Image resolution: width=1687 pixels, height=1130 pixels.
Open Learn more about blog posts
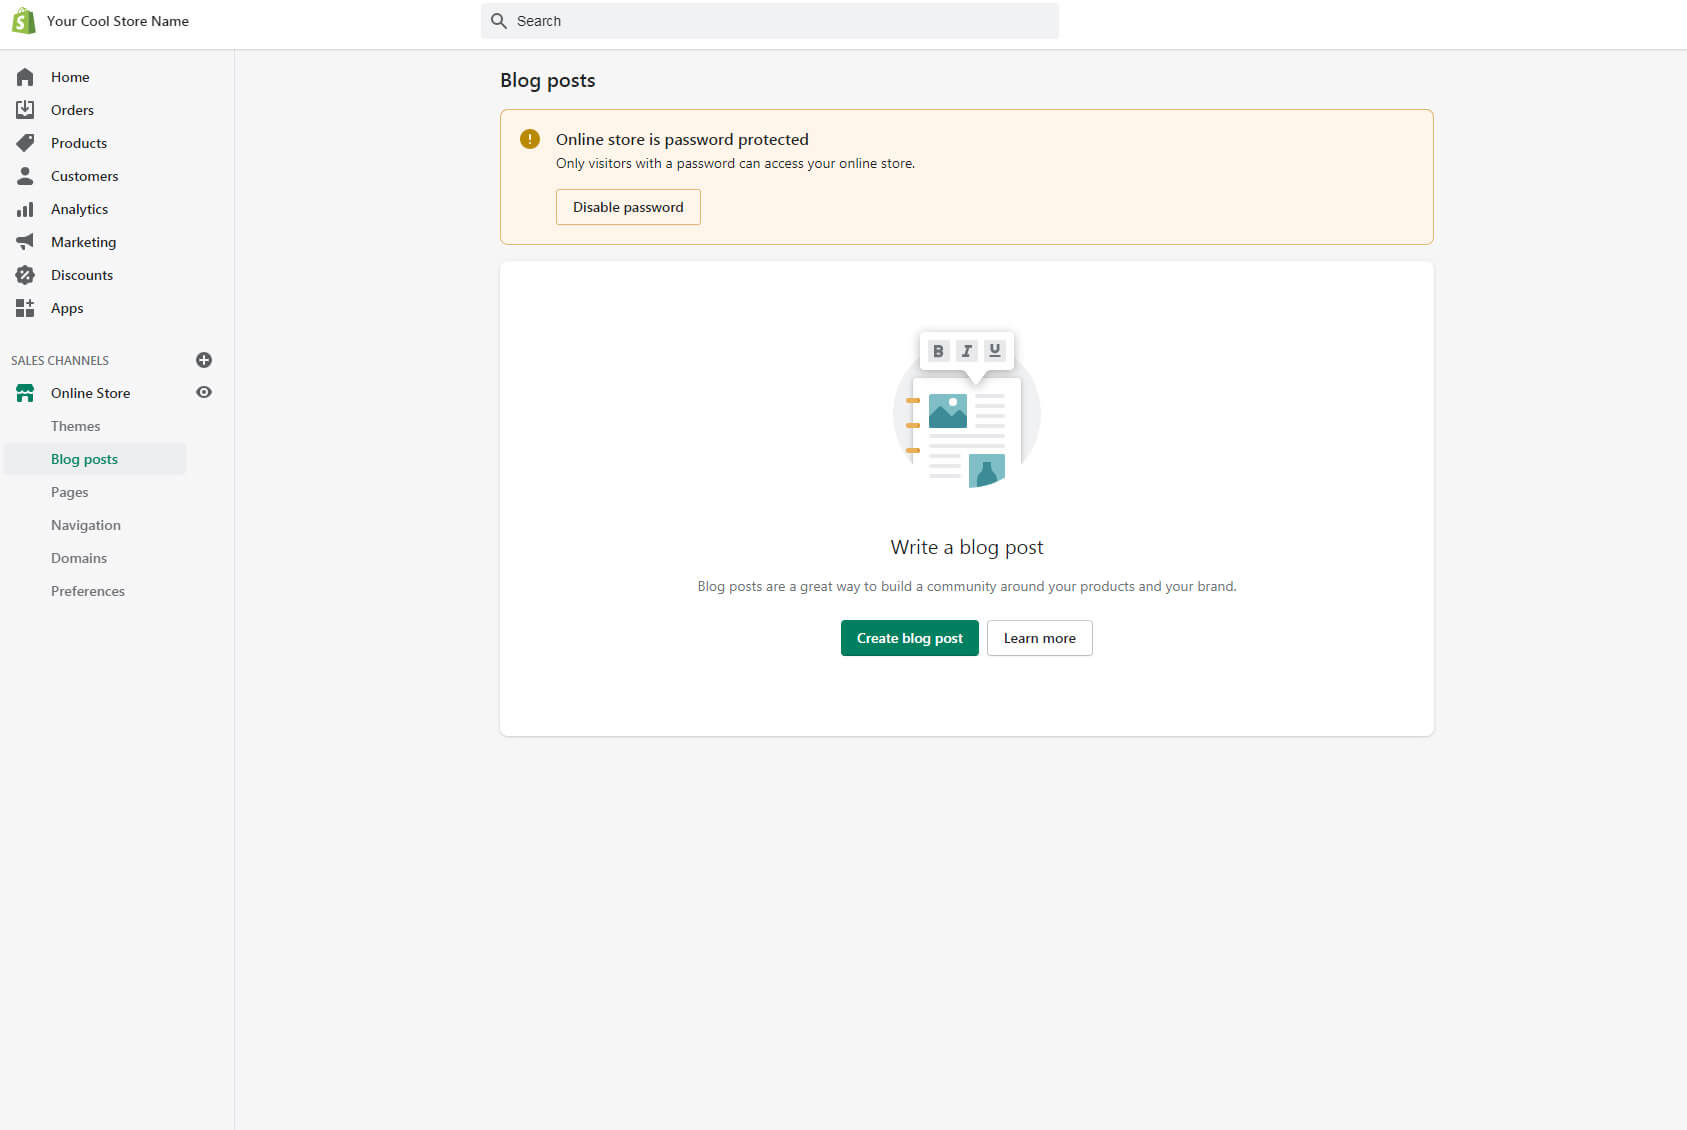pos(1039,638)
